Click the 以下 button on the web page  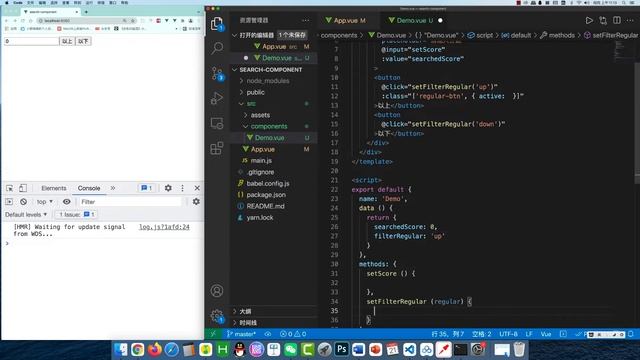83,41
